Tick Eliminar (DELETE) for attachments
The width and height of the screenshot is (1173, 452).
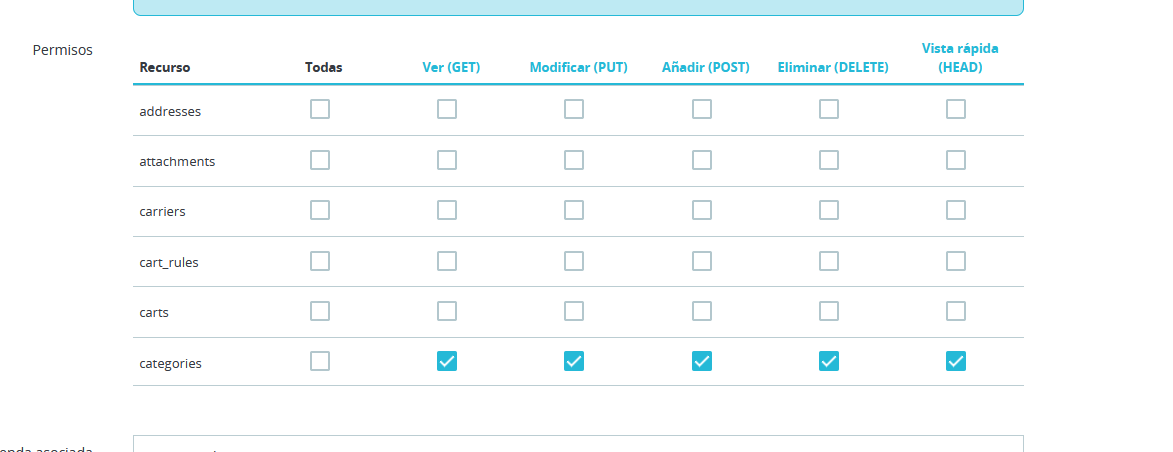(829, 160)
